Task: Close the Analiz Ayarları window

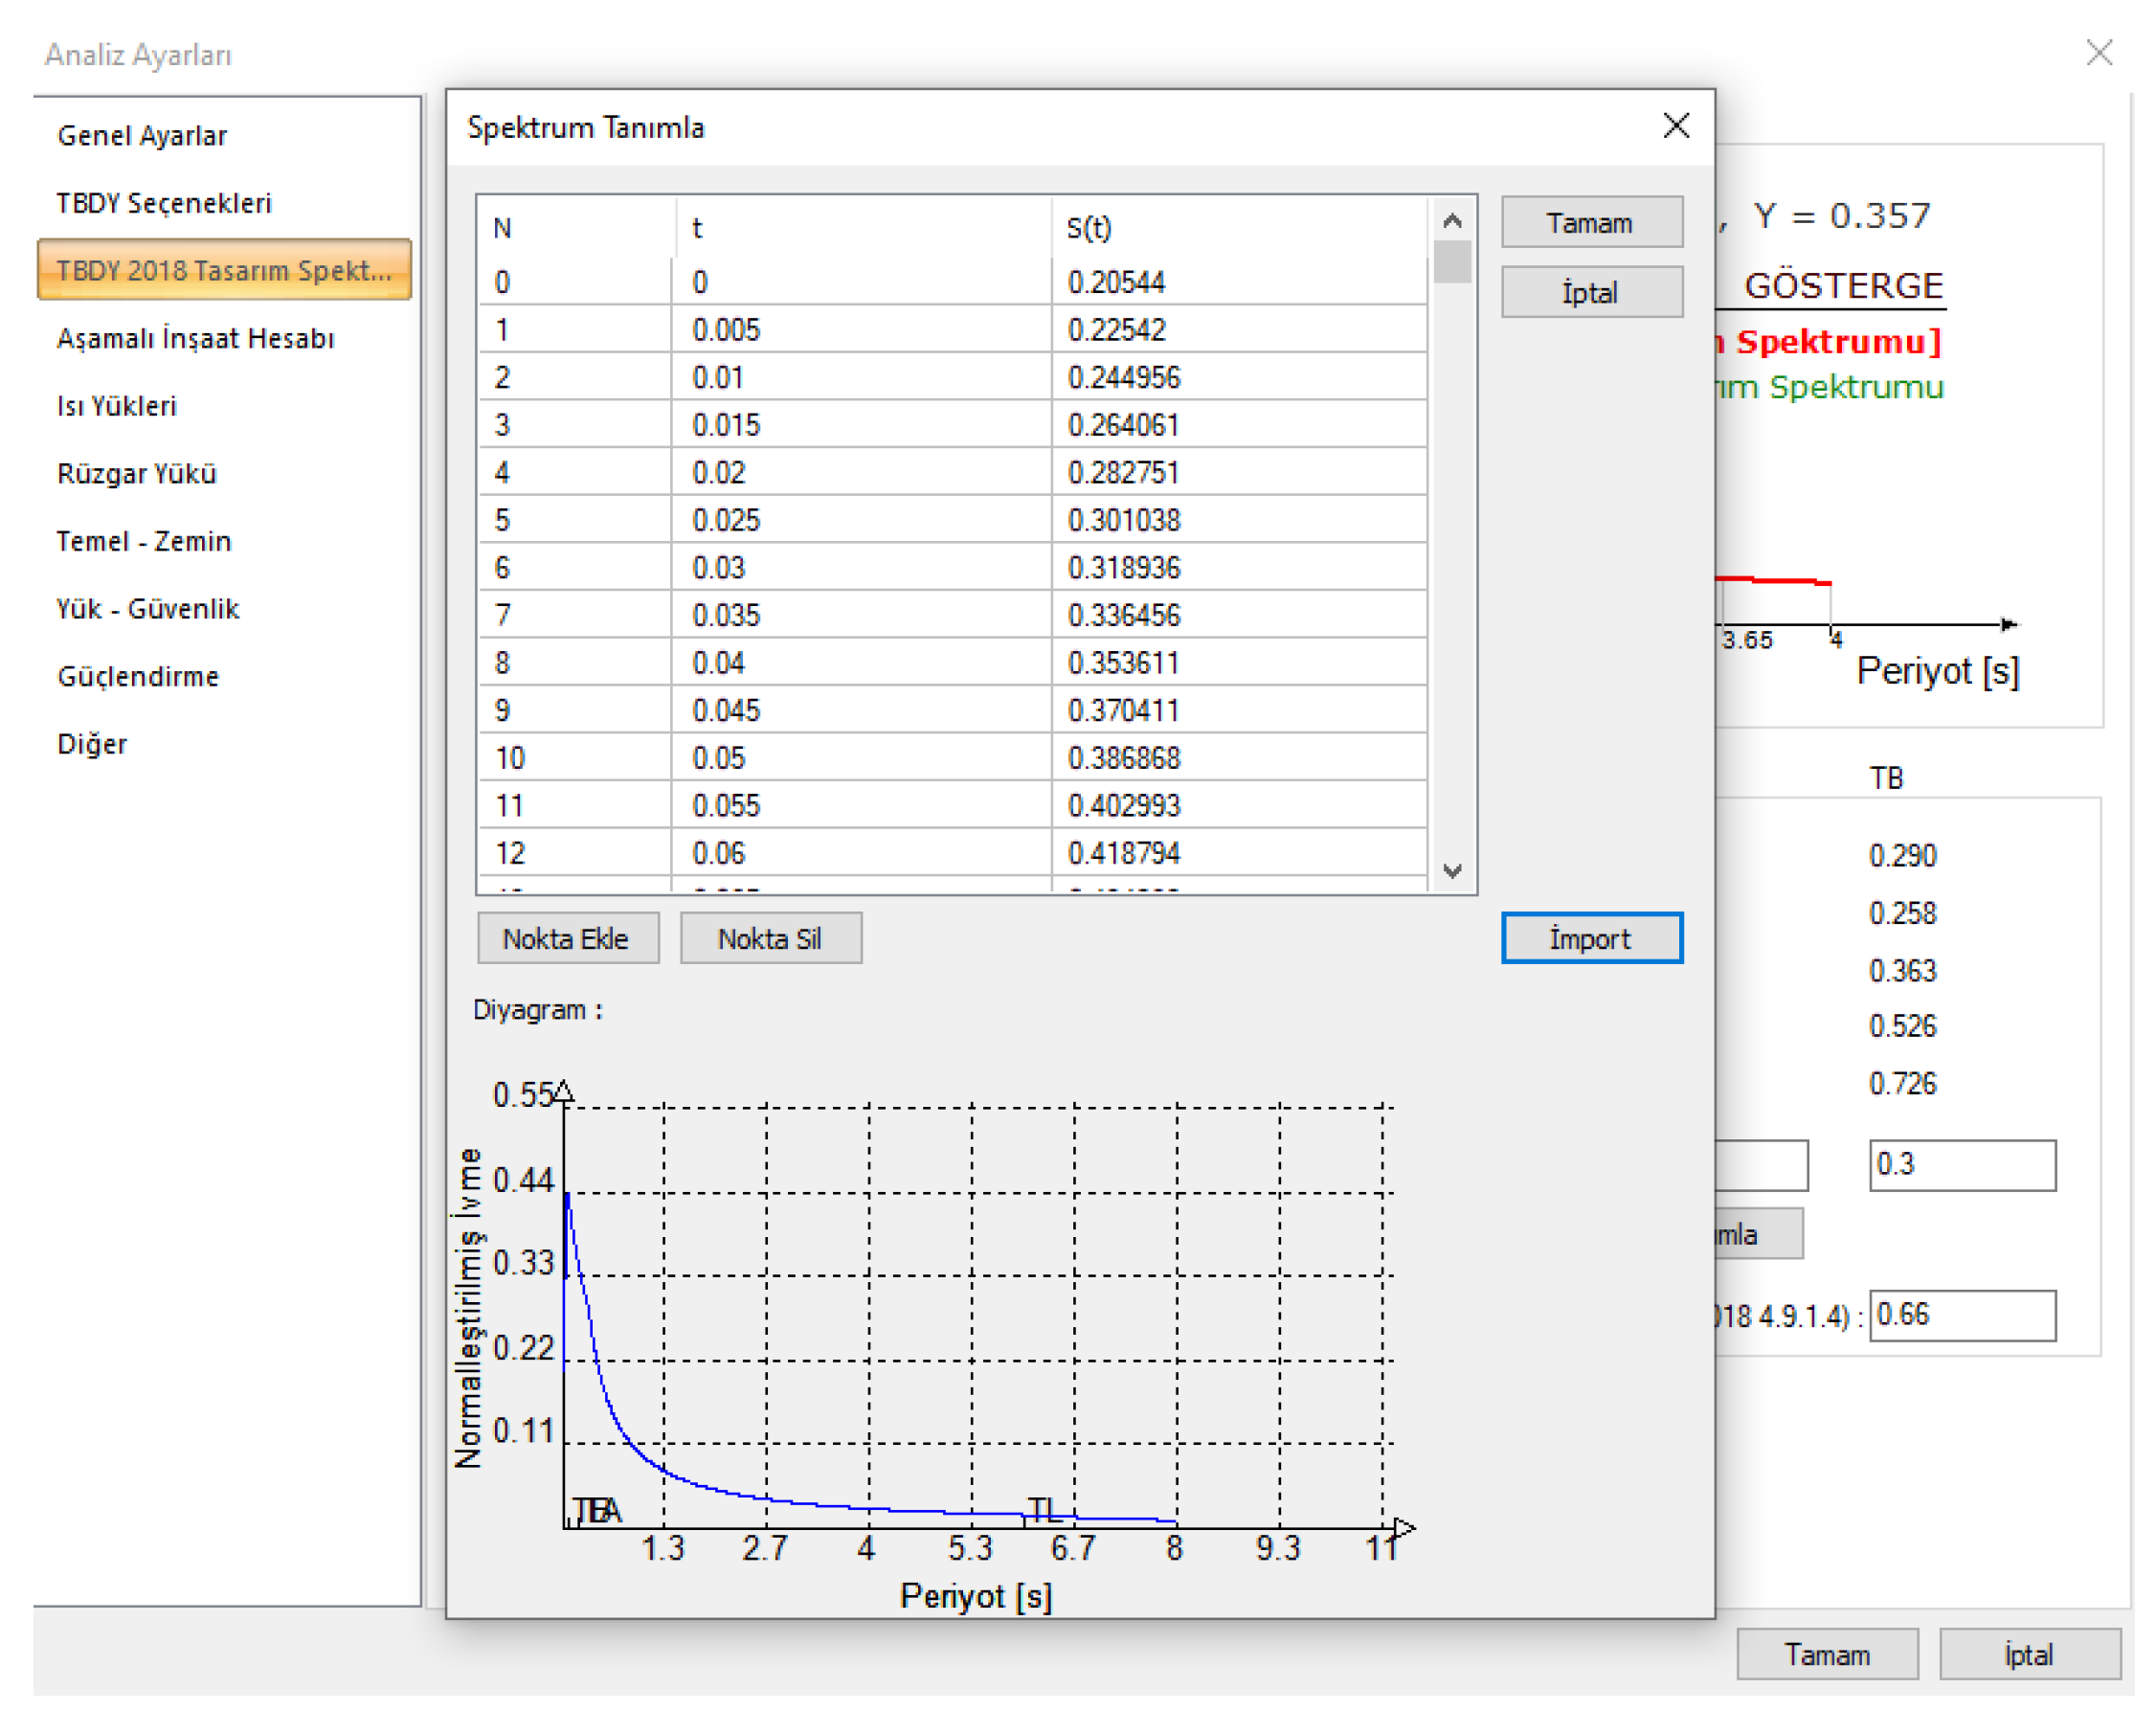Action: 2099,52
